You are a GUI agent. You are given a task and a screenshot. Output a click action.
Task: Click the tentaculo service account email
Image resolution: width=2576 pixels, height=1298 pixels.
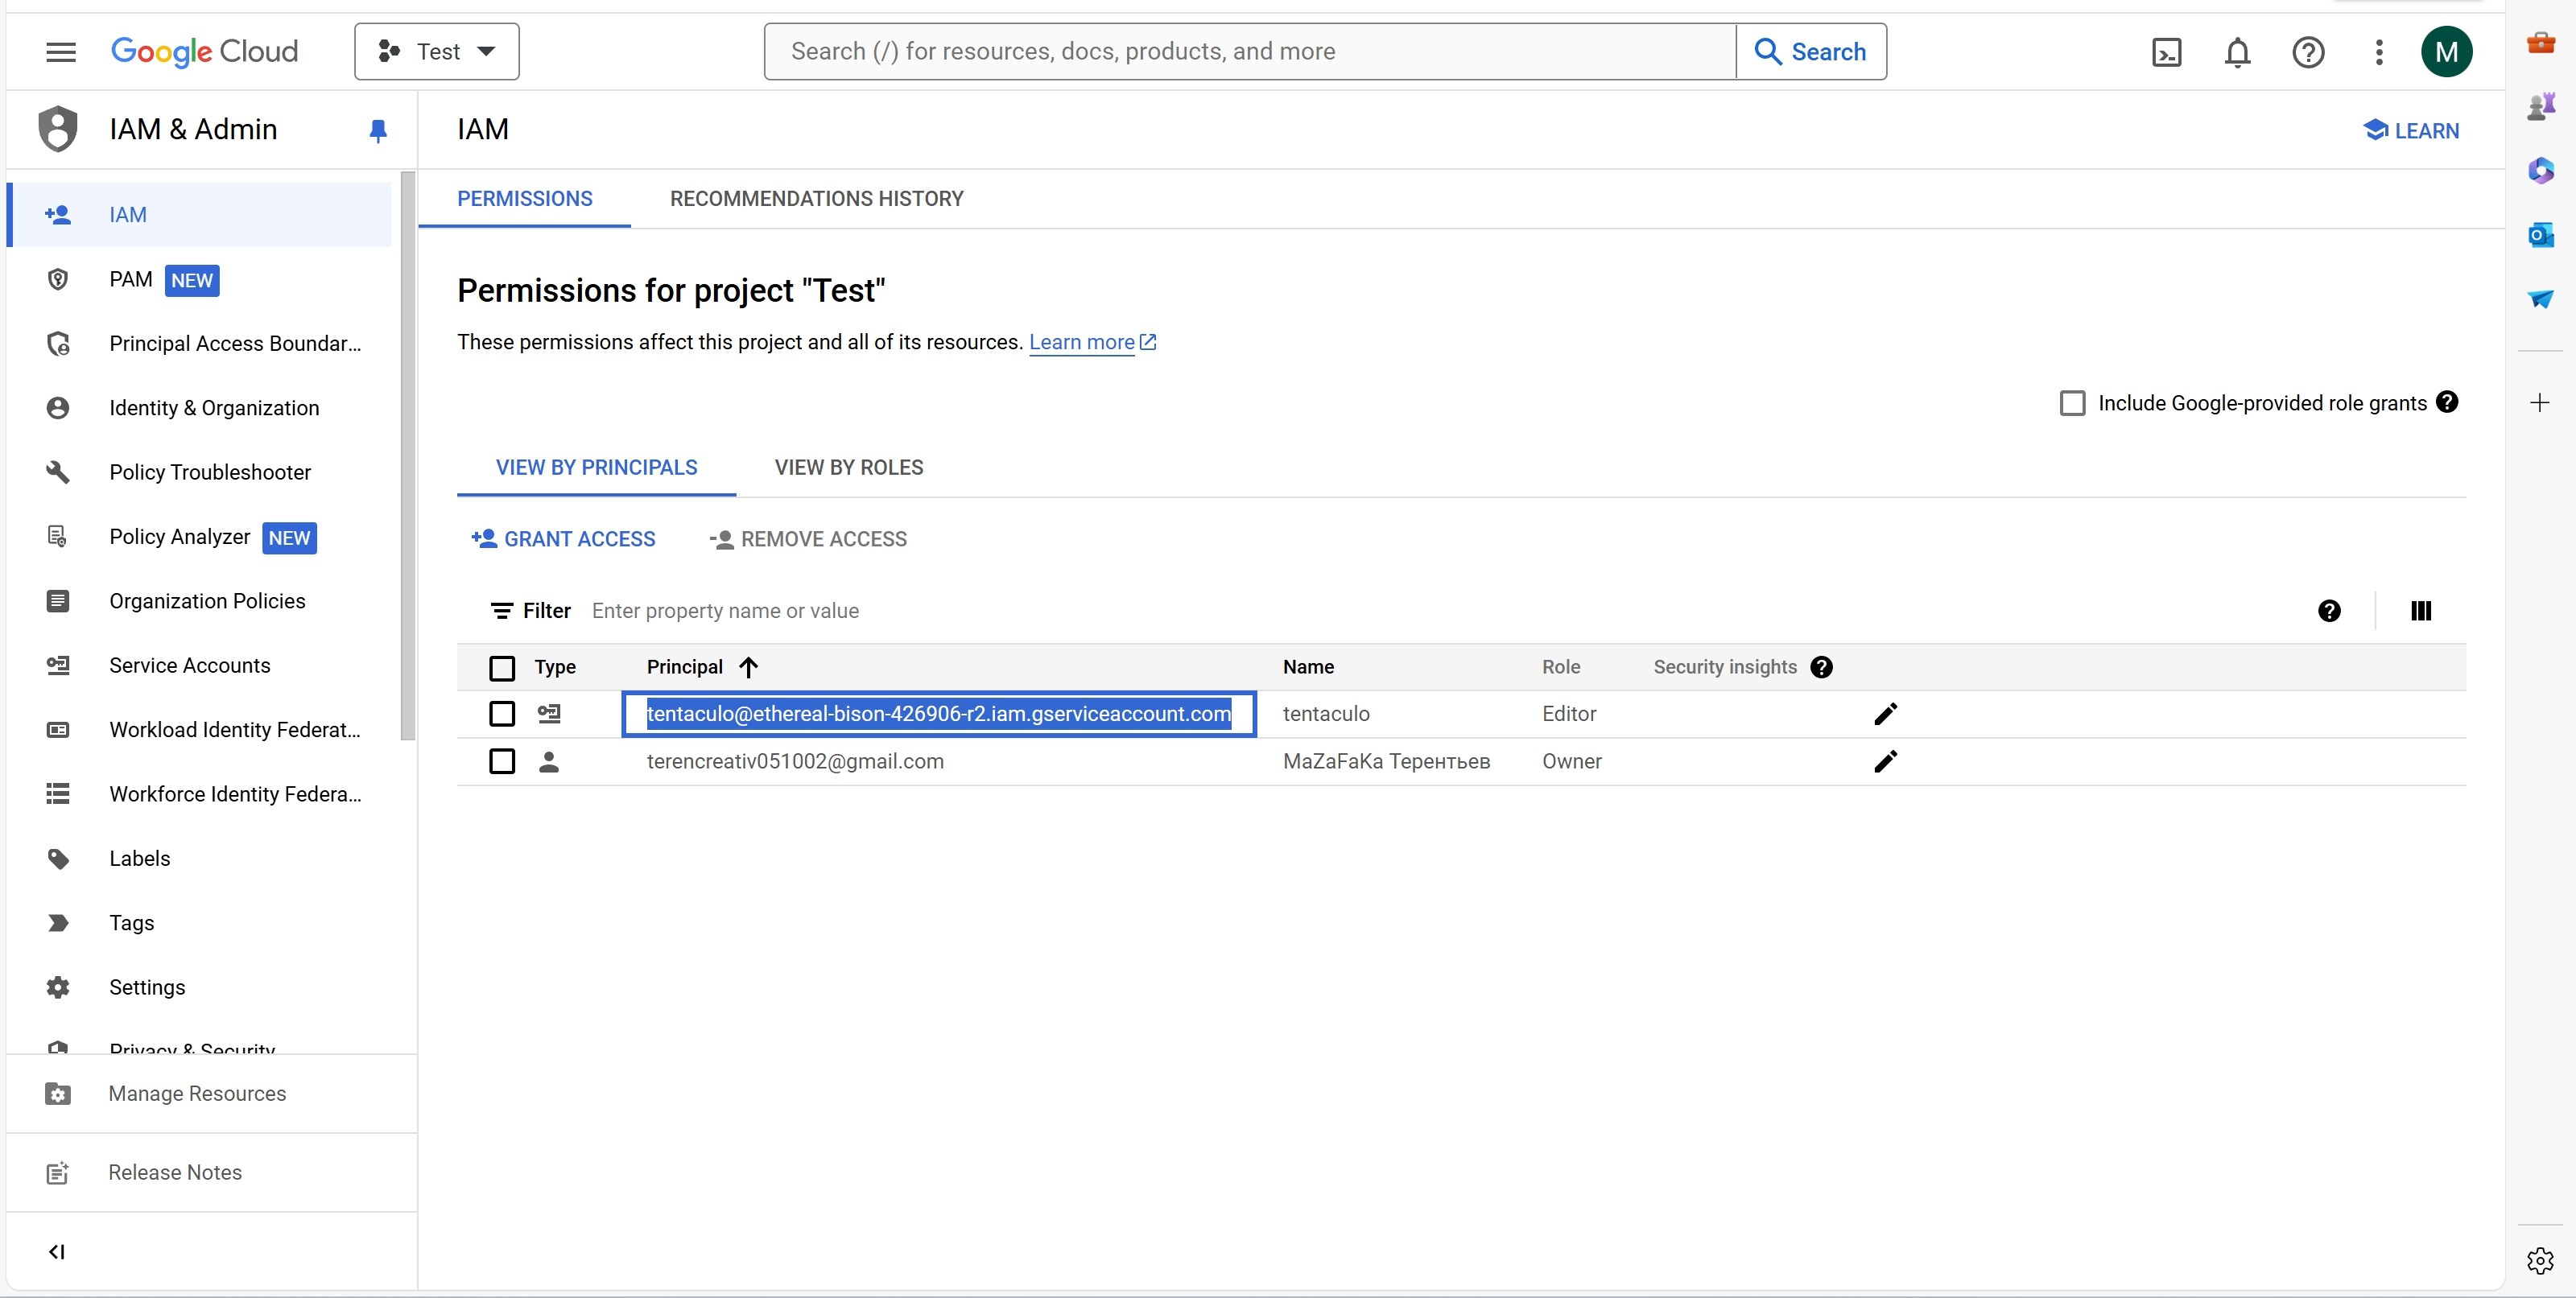(x=938, y=714)
